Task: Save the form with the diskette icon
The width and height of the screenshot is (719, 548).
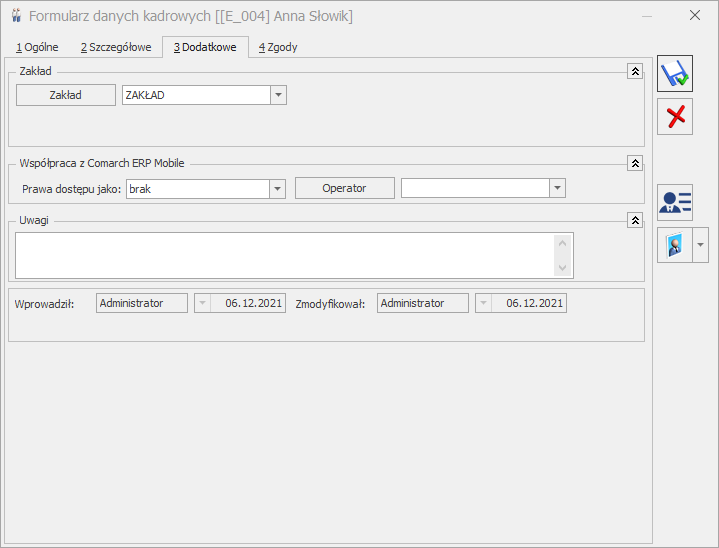Action: click(x=675, y=73)
